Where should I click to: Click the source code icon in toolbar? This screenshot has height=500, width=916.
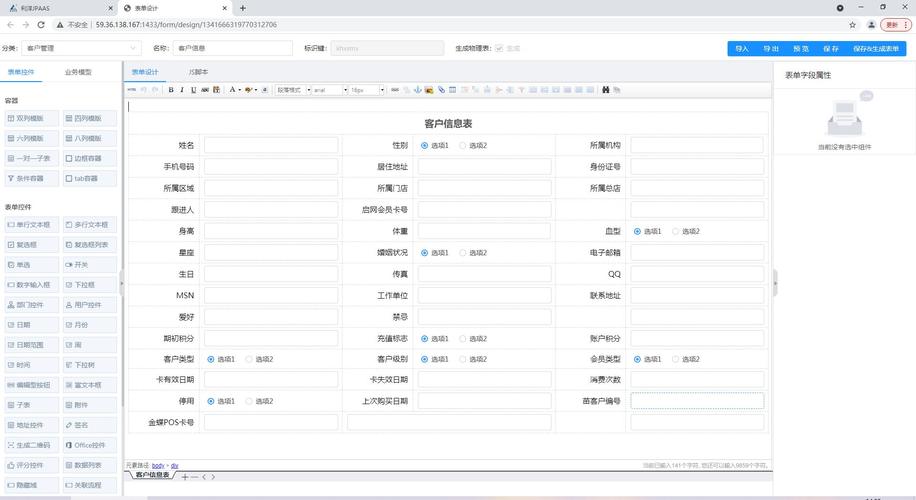tap(131, 89)
